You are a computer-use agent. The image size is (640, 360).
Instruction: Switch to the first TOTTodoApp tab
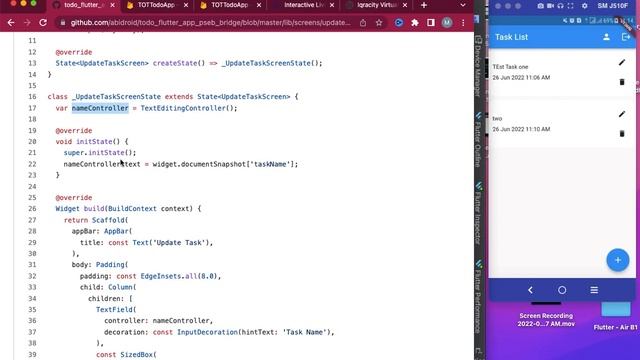point(156,5)
